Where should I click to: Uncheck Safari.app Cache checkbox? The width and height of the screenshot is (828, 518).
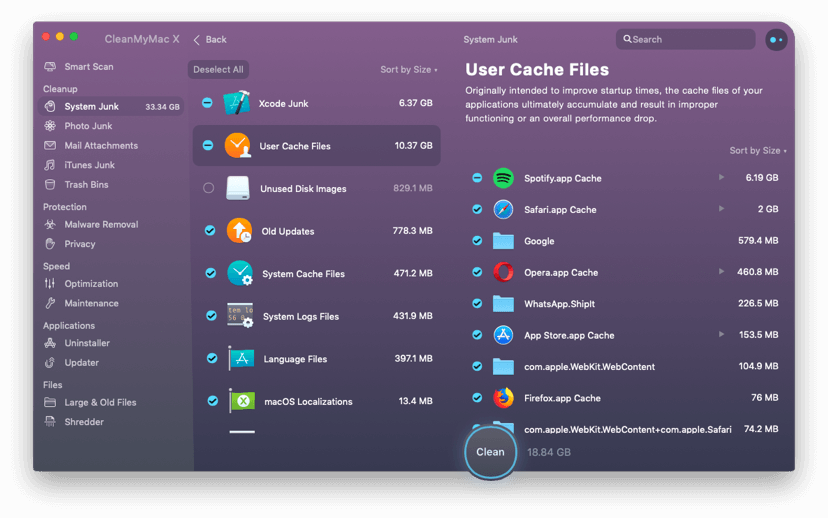coord(477,210)
